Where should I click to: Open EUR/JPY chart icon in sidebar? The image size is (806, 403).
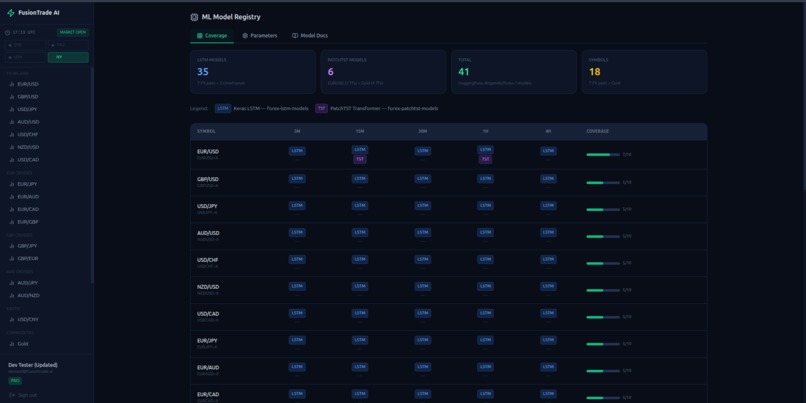click(12, 184)
